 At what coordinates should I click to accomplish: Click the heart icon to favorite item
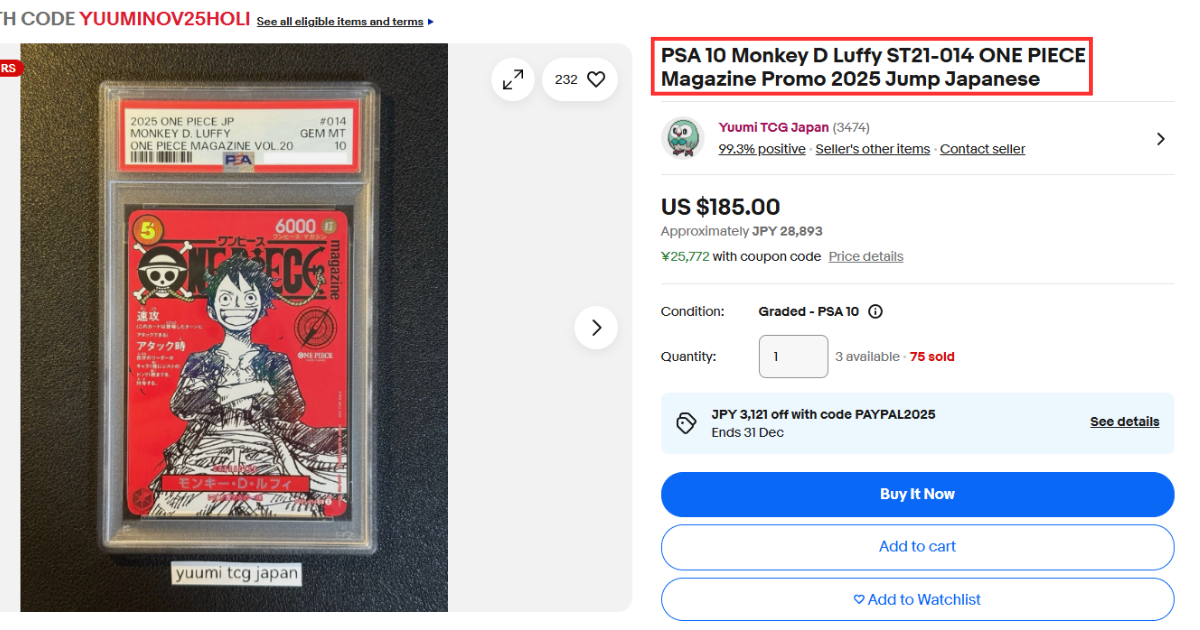click(x=596, y=79)
